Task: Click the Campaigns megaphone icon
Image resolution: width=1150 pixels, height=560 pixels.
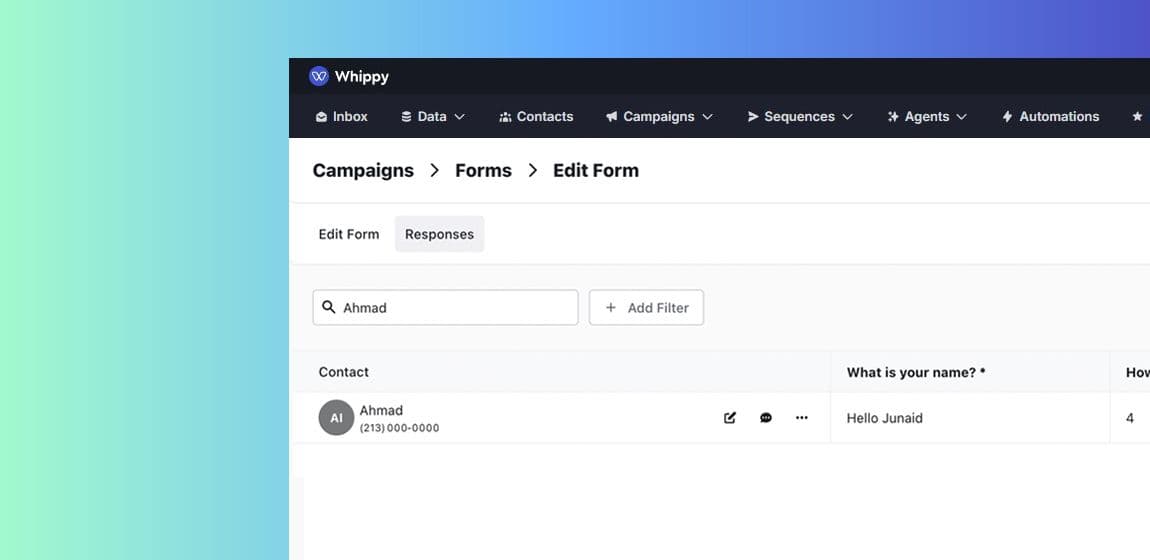Action: pyautogui.click(x=612, y=117)
